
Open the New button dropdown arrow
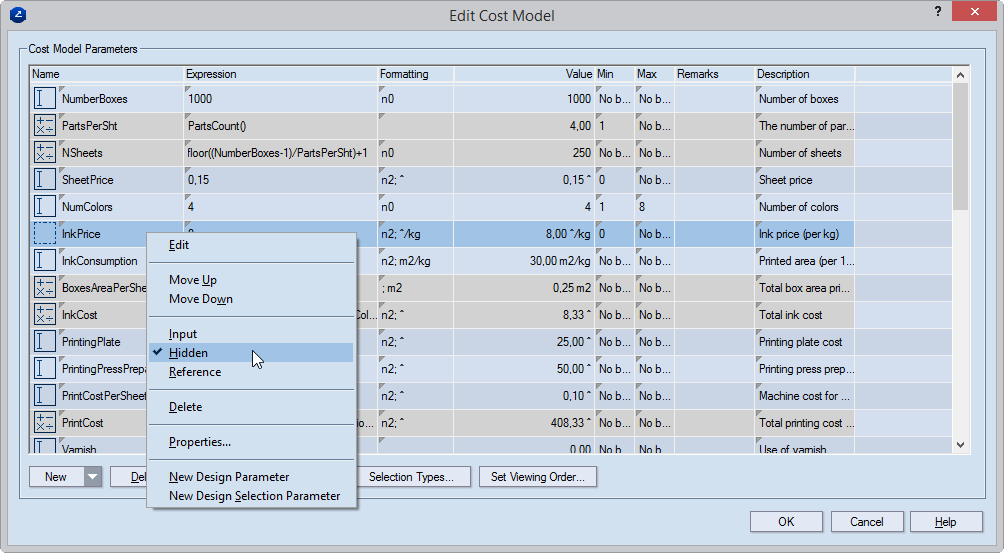click(93, 477)
